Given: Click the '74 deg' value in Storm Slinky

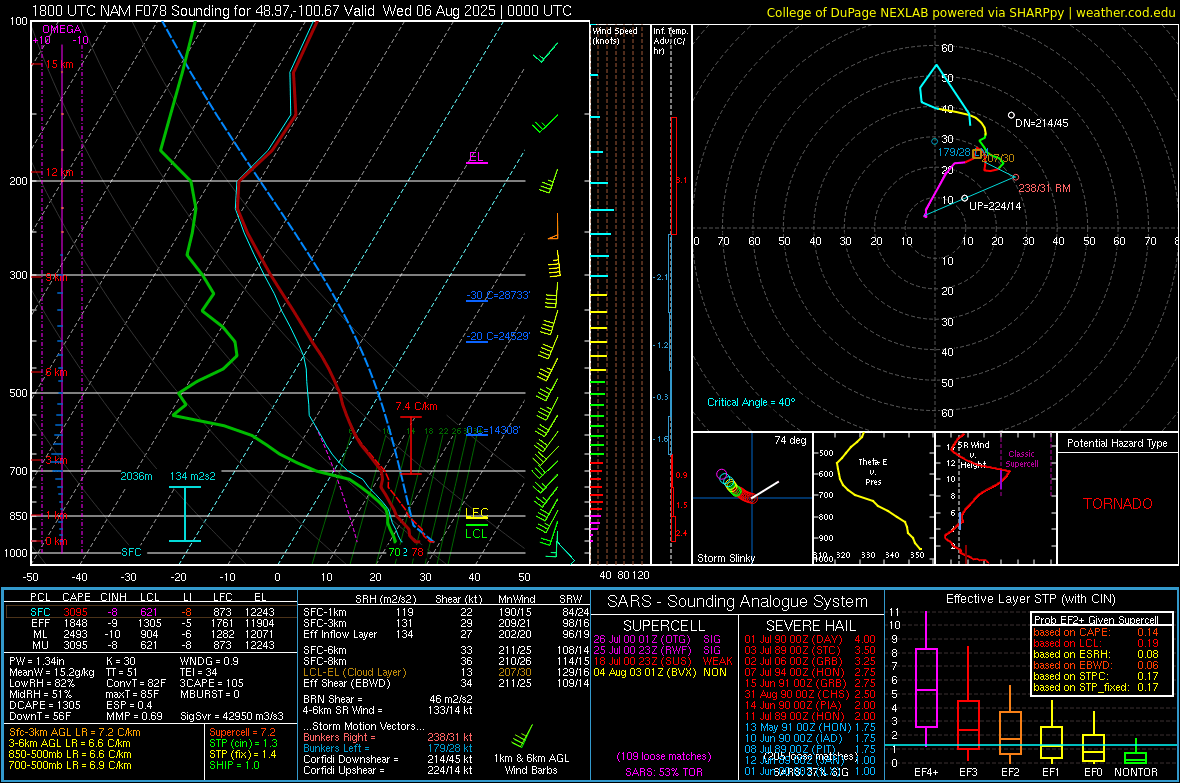Looking at the screenshot, I should pos(790,440).
